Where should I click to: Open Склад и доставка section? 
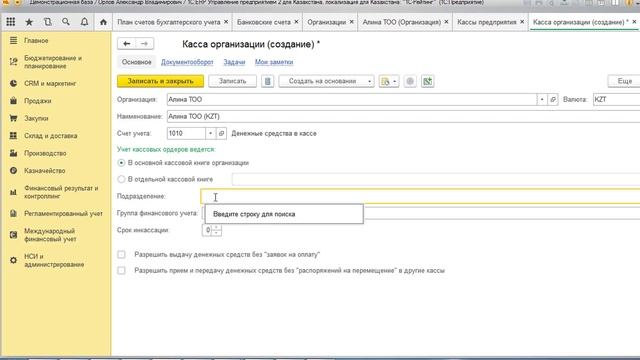pyautogui.click(x=50, y=136)
